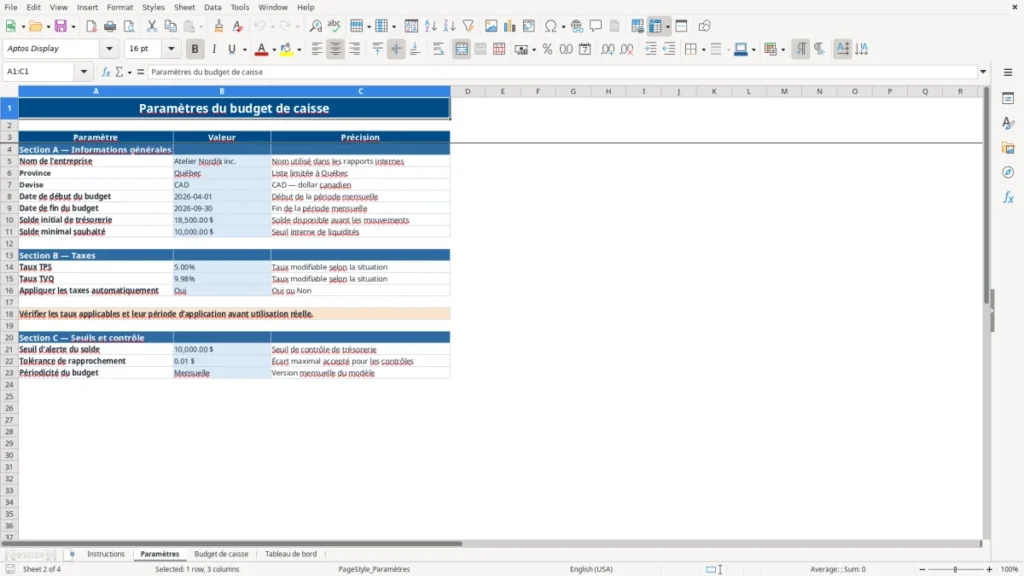Toggle wrap text button
The image size is (1024, 576).
pos(438,49)
